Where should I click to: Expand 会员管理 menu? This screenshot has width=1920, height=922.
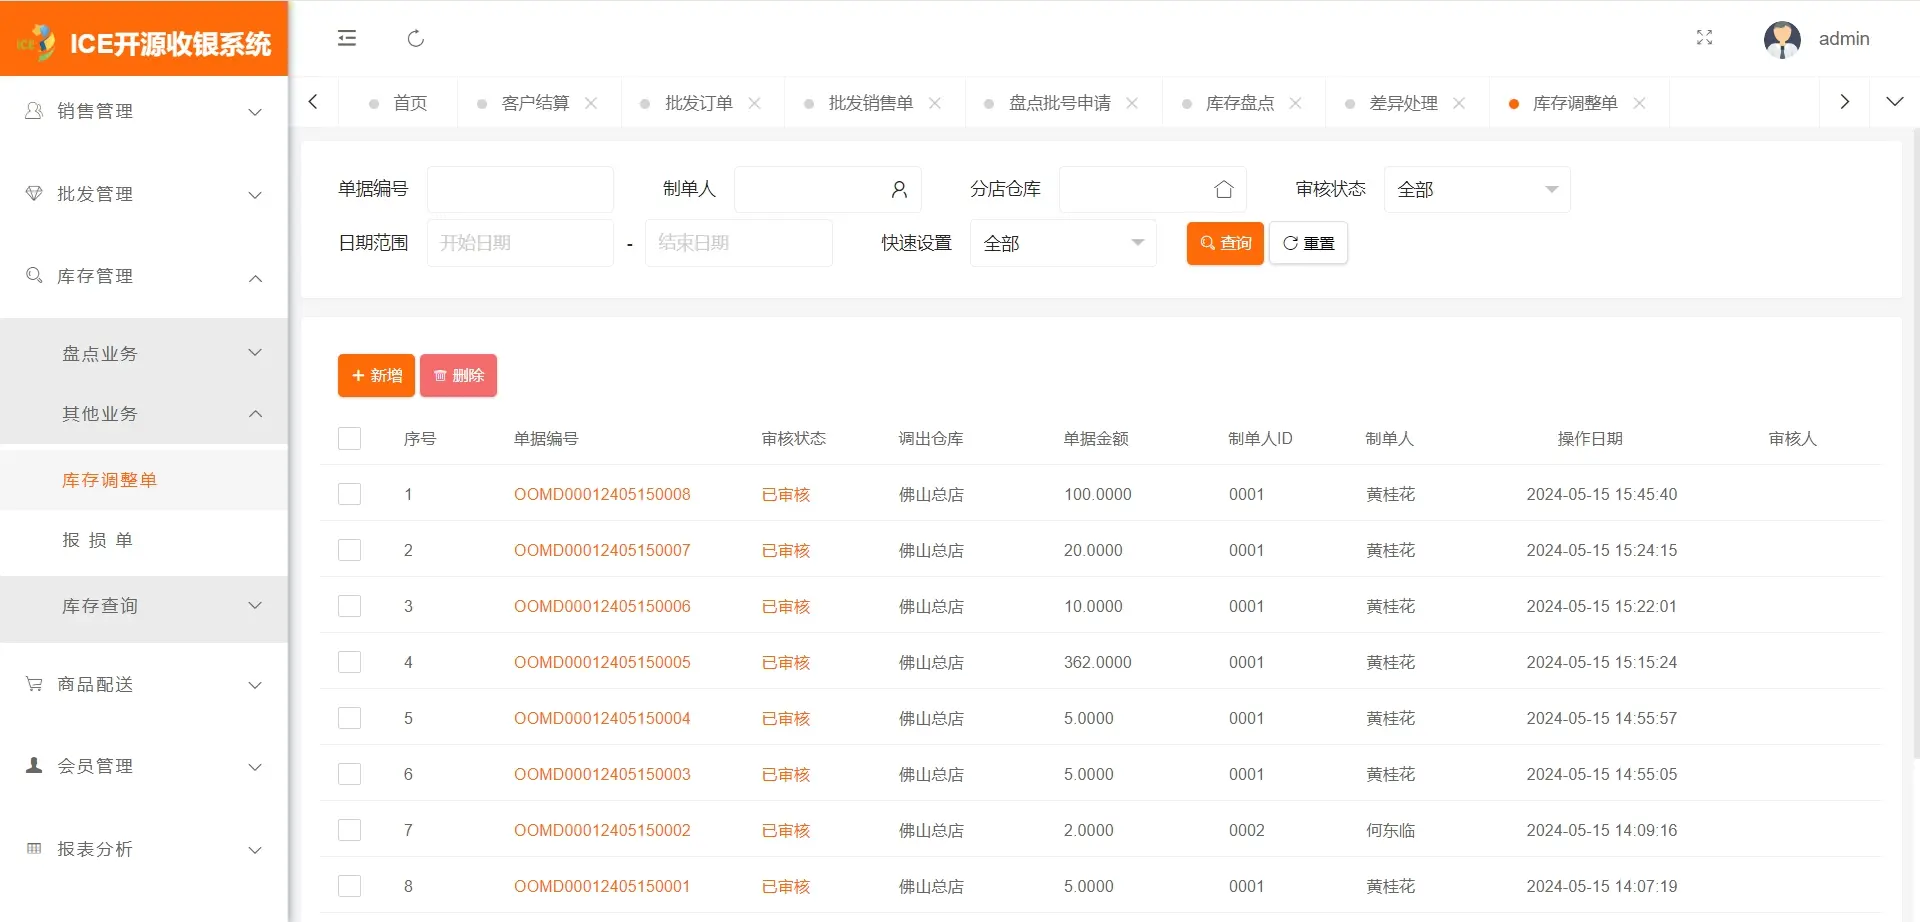[x=144, y=766]
